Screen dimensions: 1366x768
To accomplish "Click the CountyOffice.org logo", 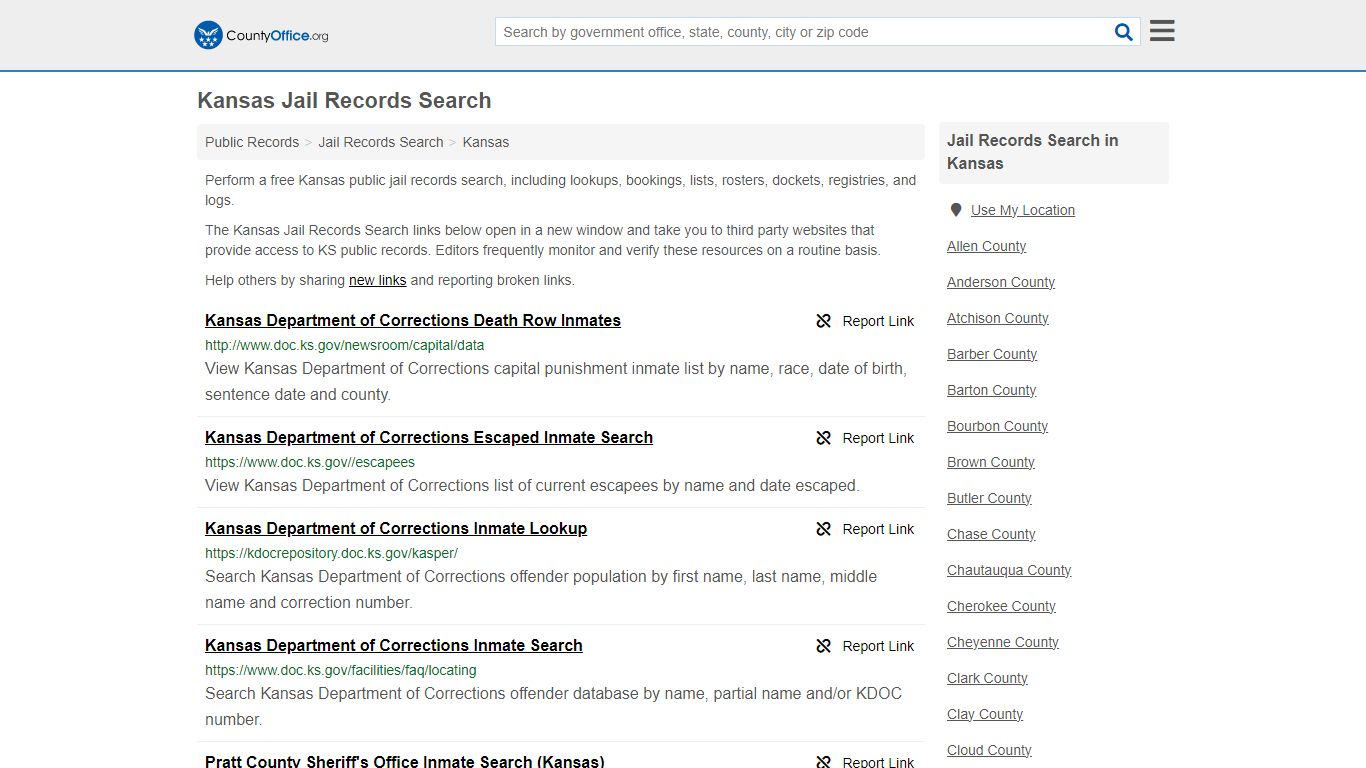I will click(261, 35).
